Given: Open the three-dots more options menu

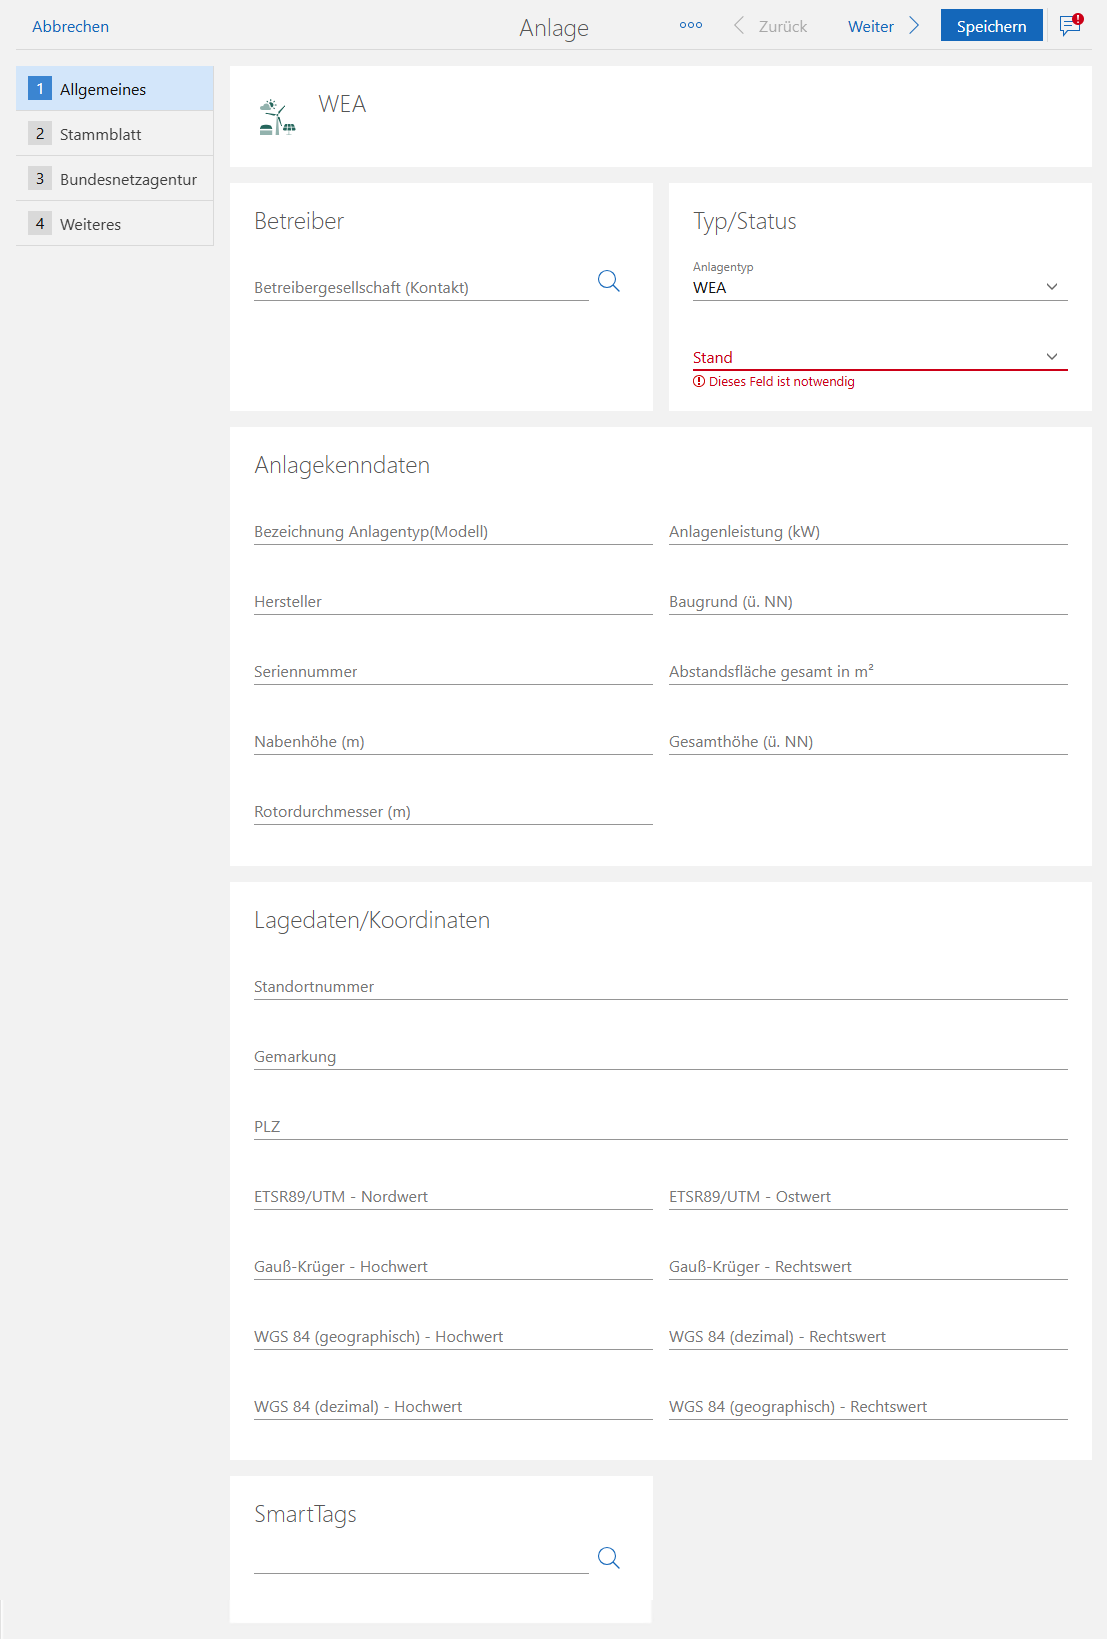Looking at the screenshot, I should 691,26.
